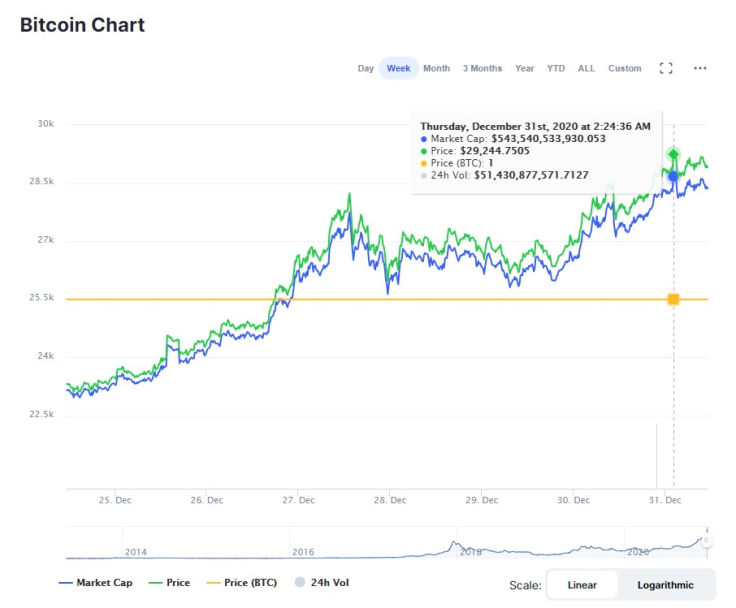Show the 3 Months range

coord(483,68)
